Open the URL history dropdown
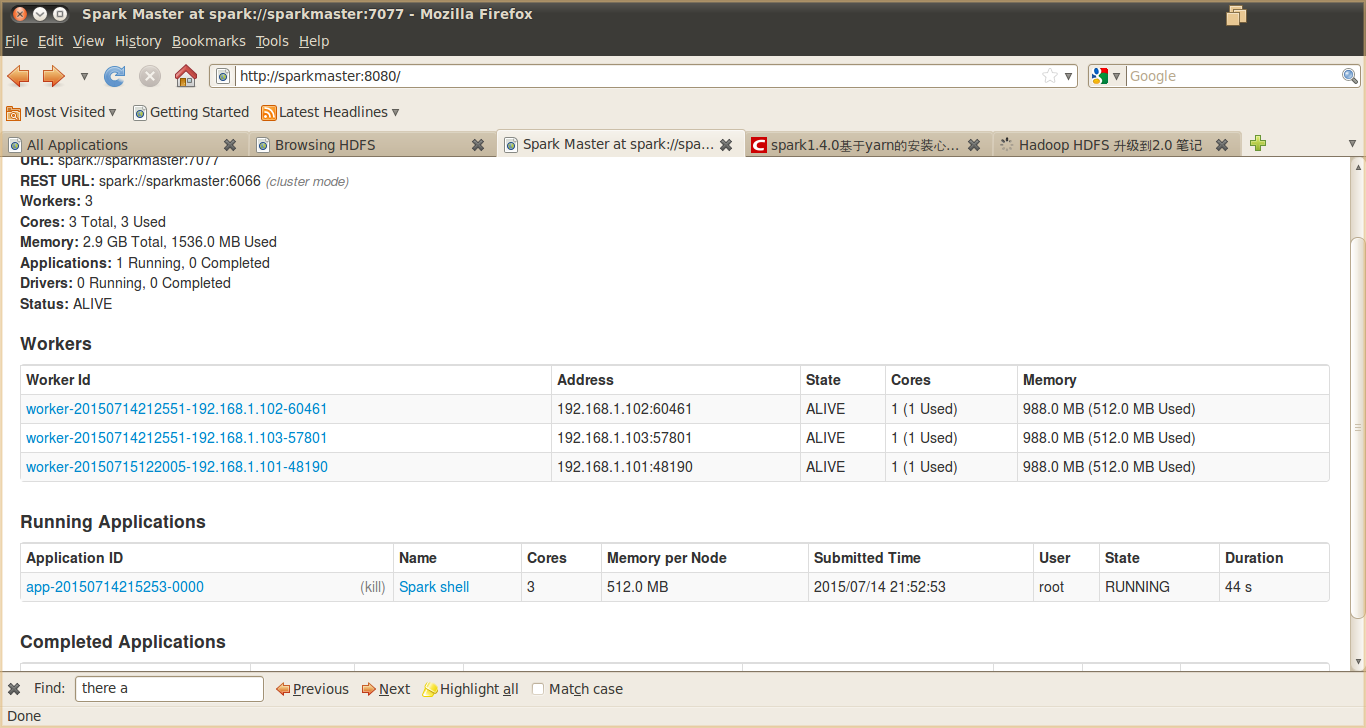The height and width of the screenshot is (728, 1366). (1068, 76)
